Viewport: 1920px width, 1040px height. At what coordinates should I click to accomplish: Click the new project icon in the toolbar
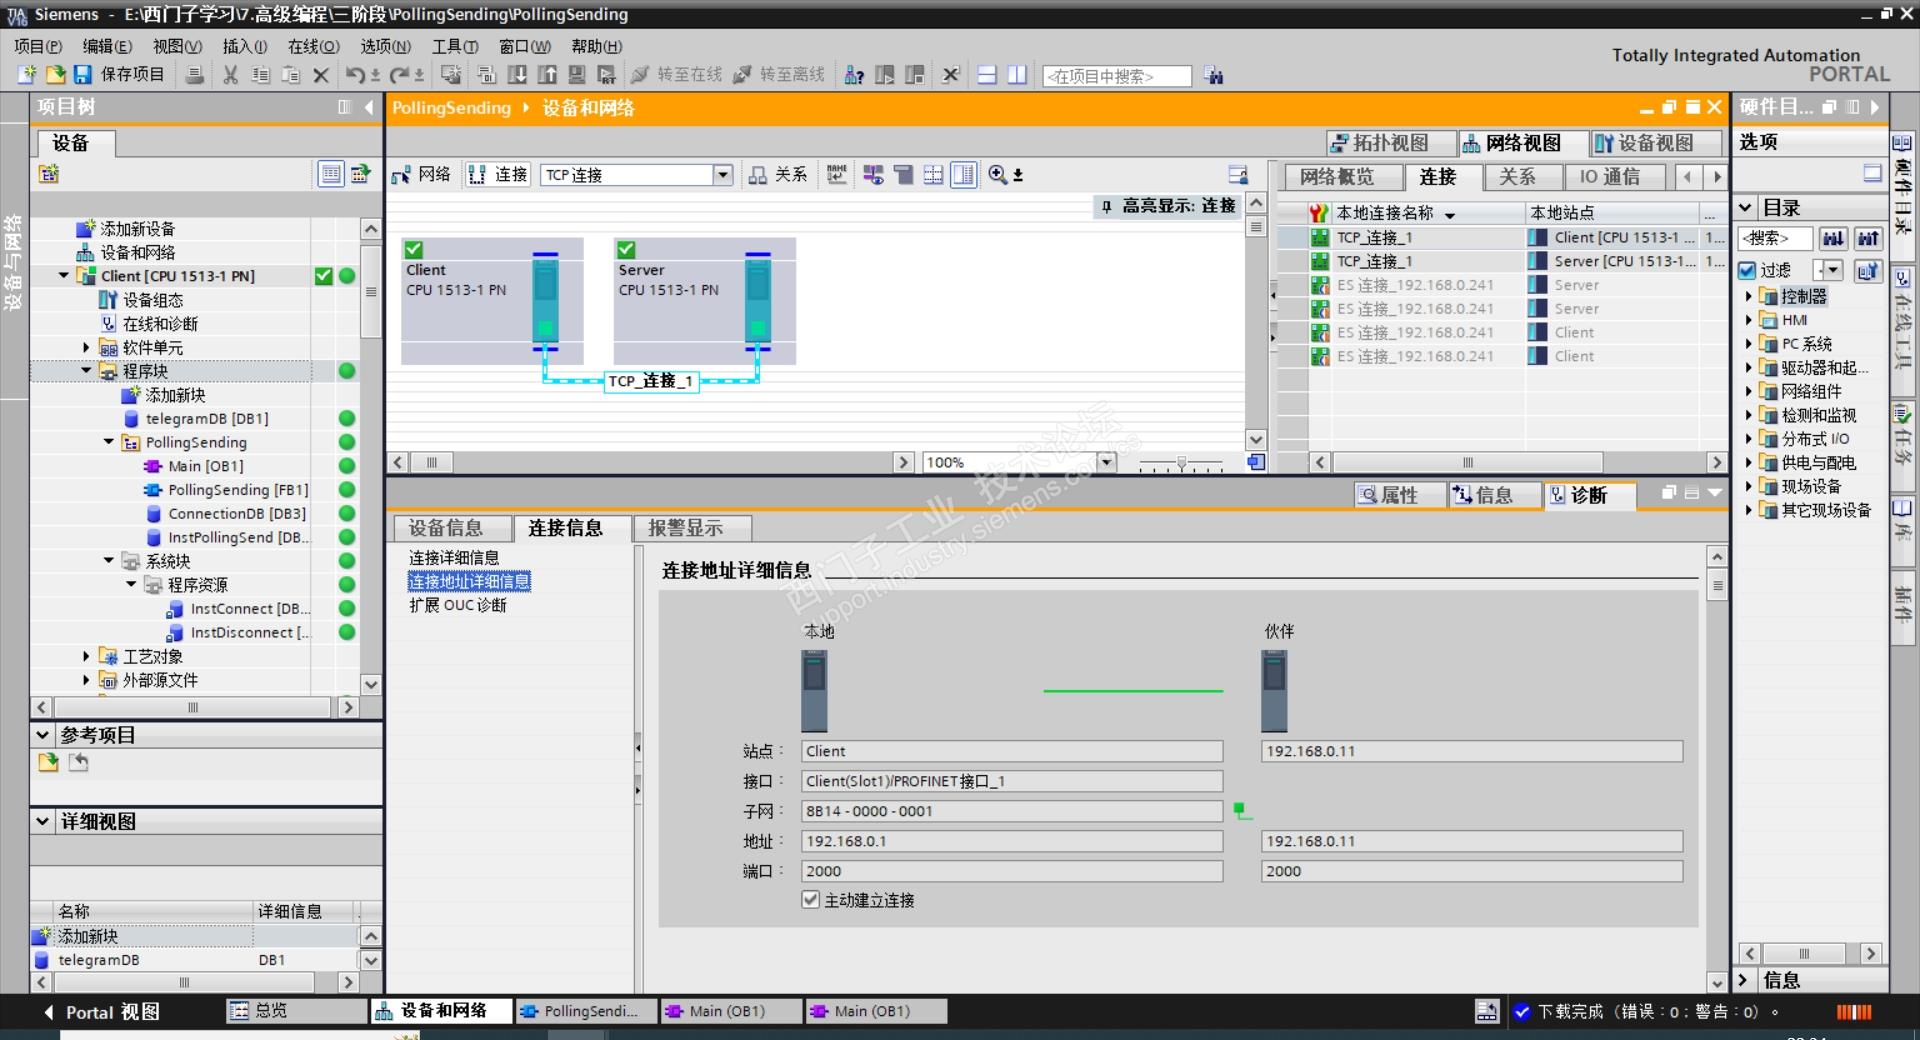(x=27, y=75)
